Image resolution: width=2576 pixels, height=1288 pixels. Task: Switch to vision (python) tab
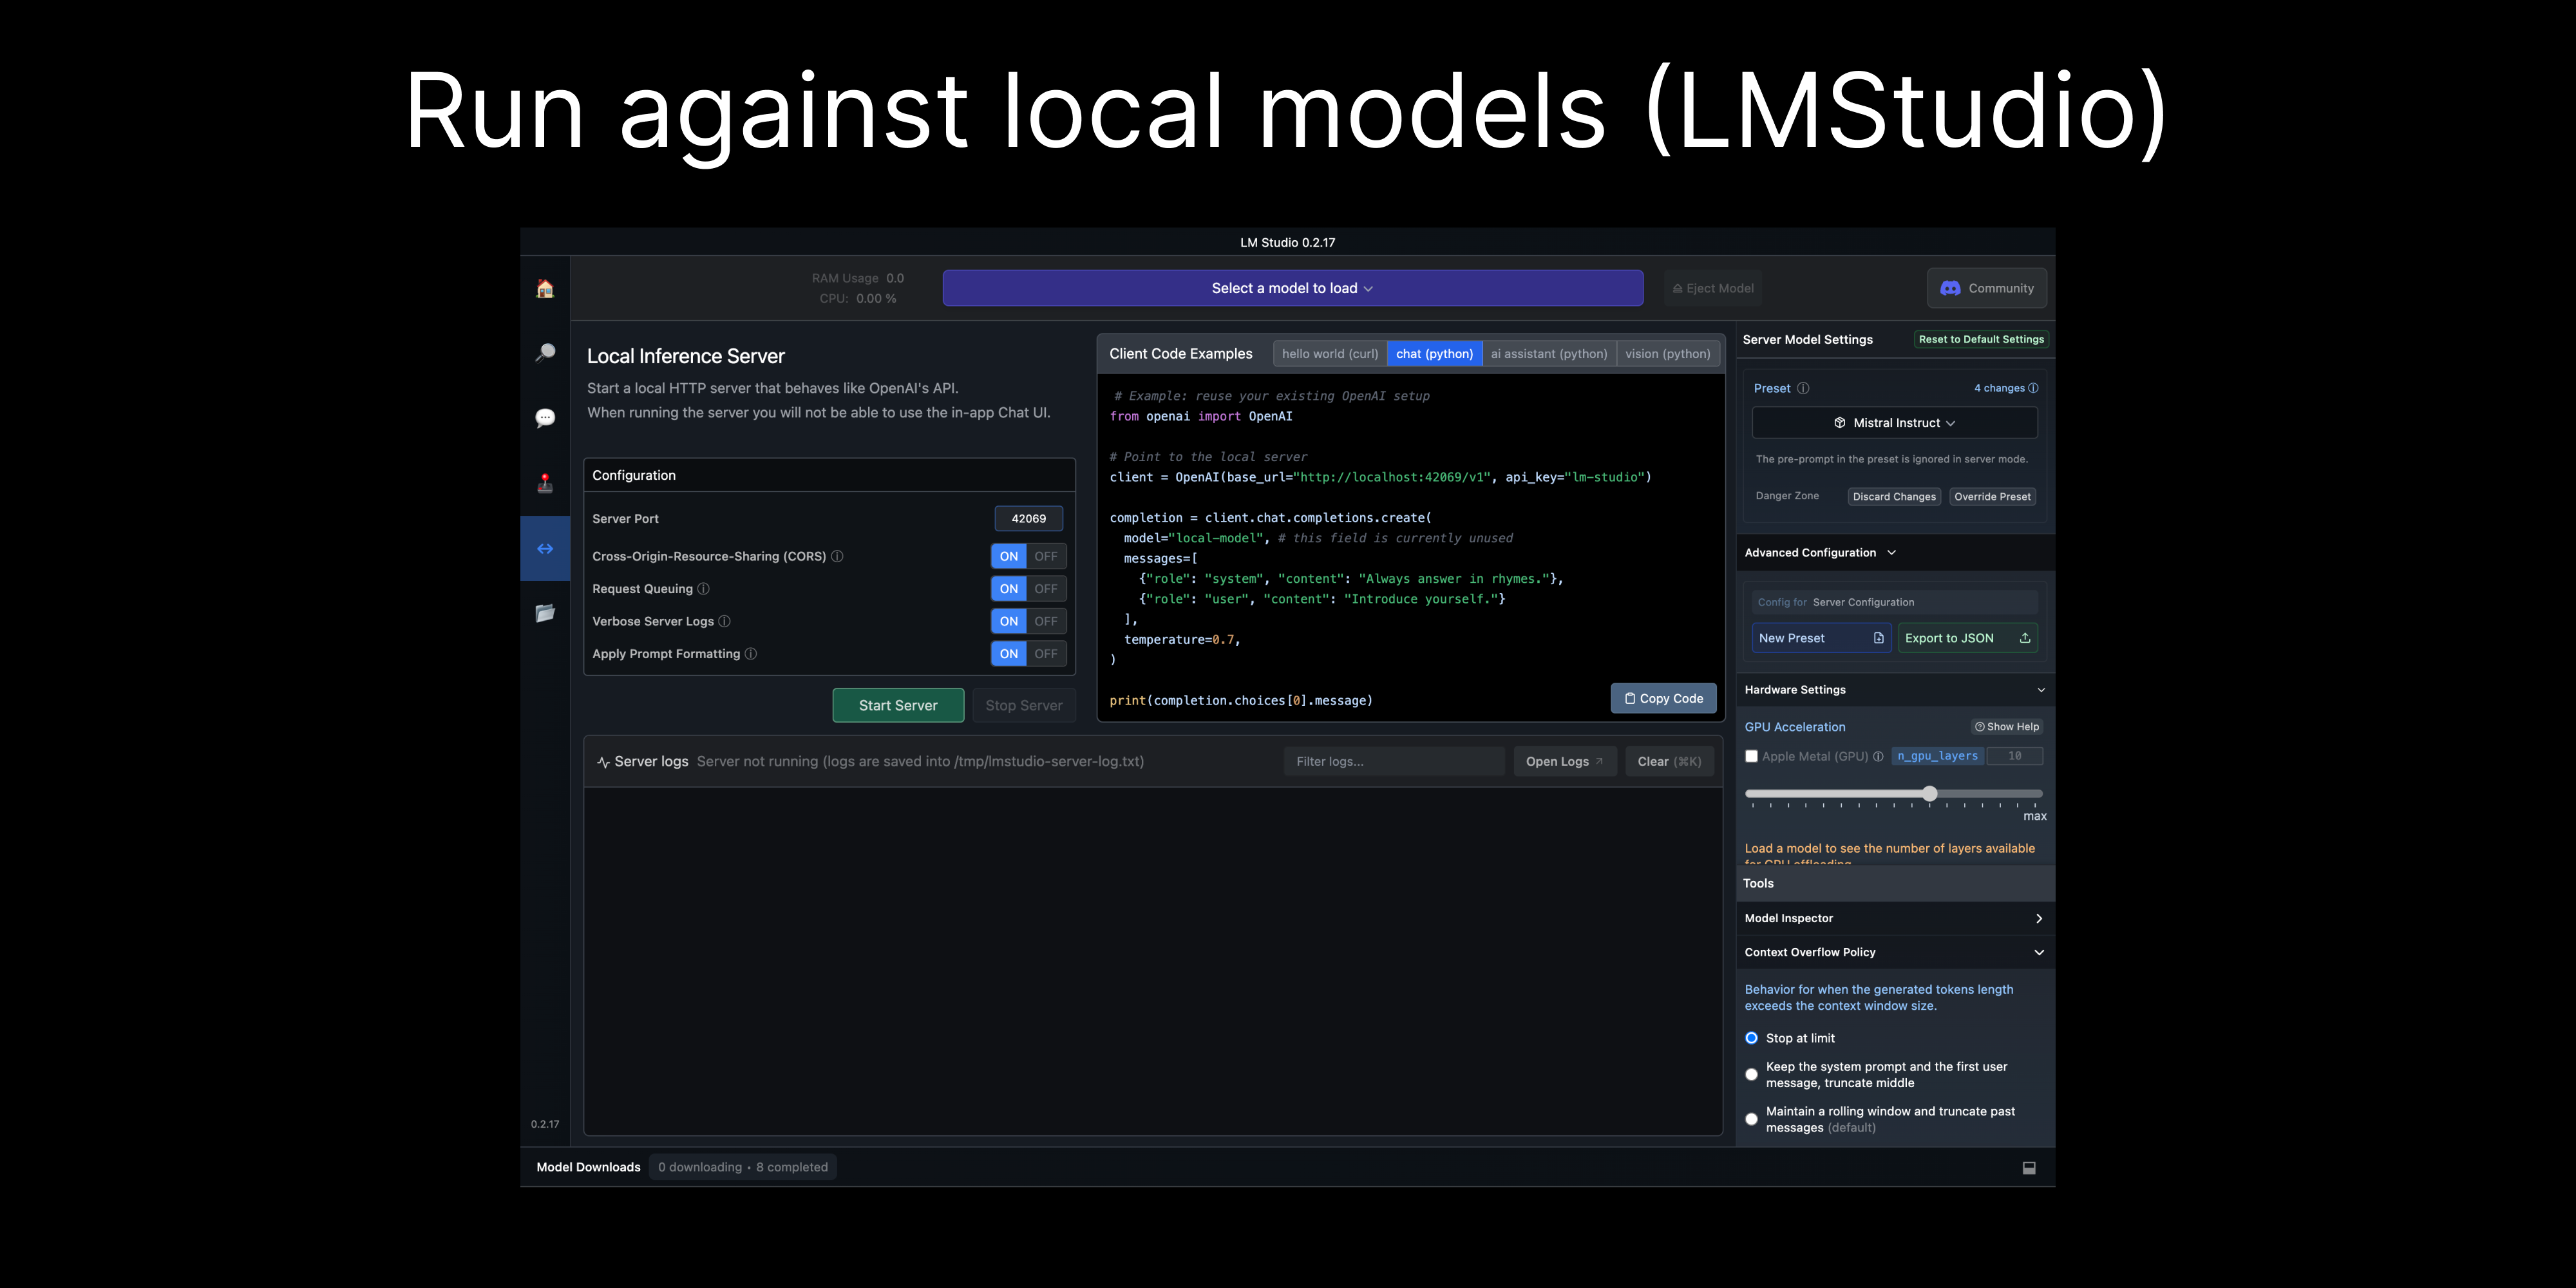click(x=1667, y=354)
